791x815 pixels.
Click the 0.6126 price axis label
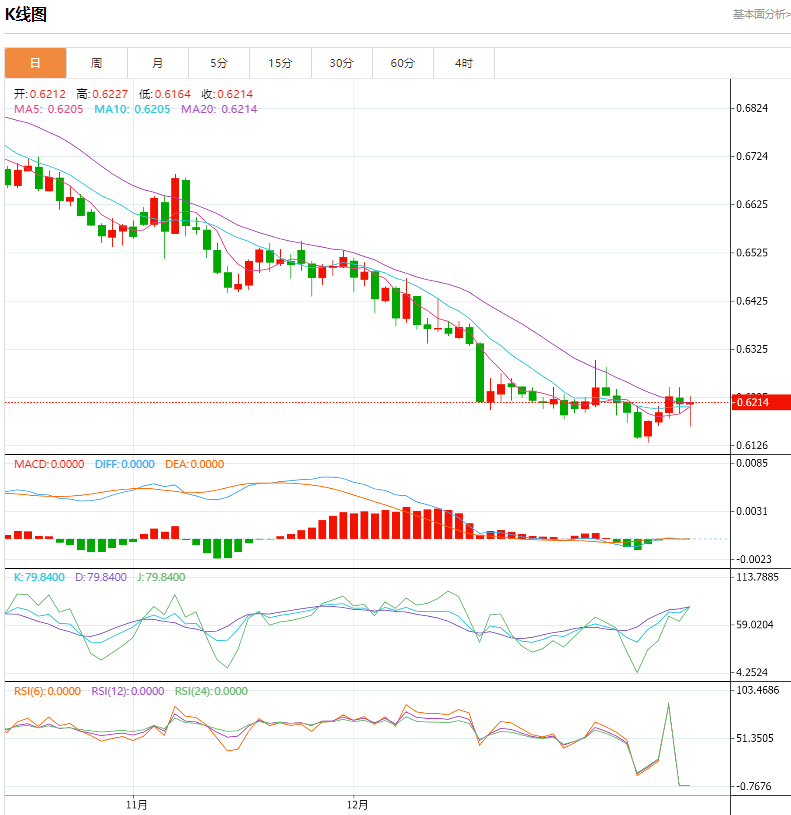click(x=752, y=445)
